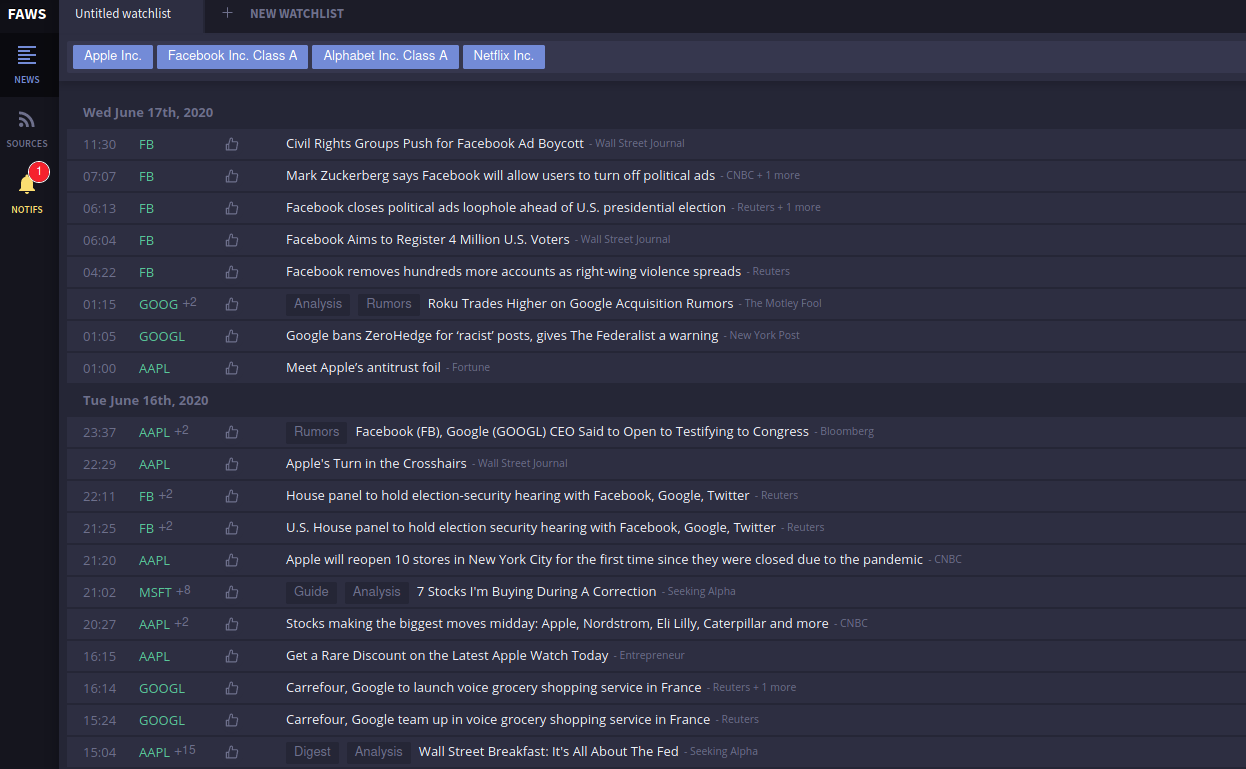1246x769 pixels.
Task: Expand +2 tickers on 20:27 AAPL row
Action: [182, 623]
